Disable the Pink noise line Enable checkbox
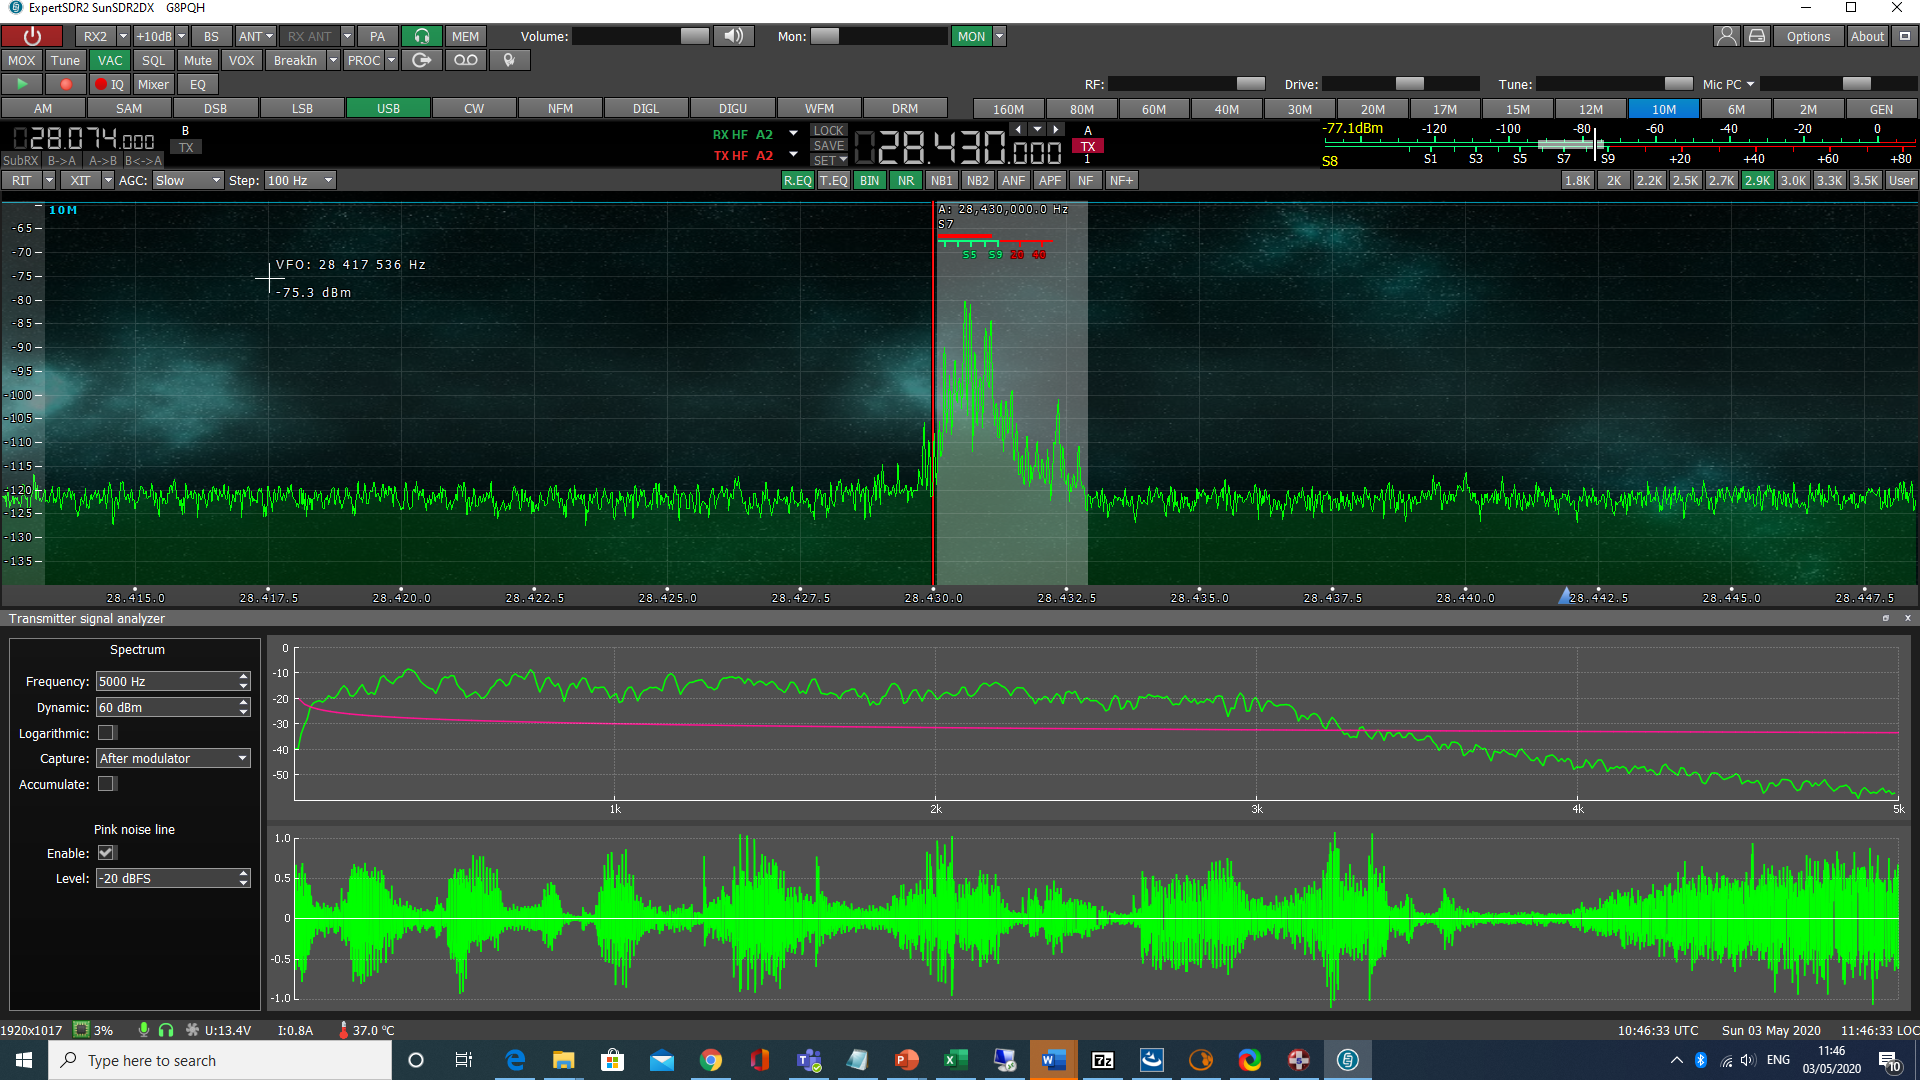The height and width of the screenshot is (1080, 1920). (x=106, y=852)
